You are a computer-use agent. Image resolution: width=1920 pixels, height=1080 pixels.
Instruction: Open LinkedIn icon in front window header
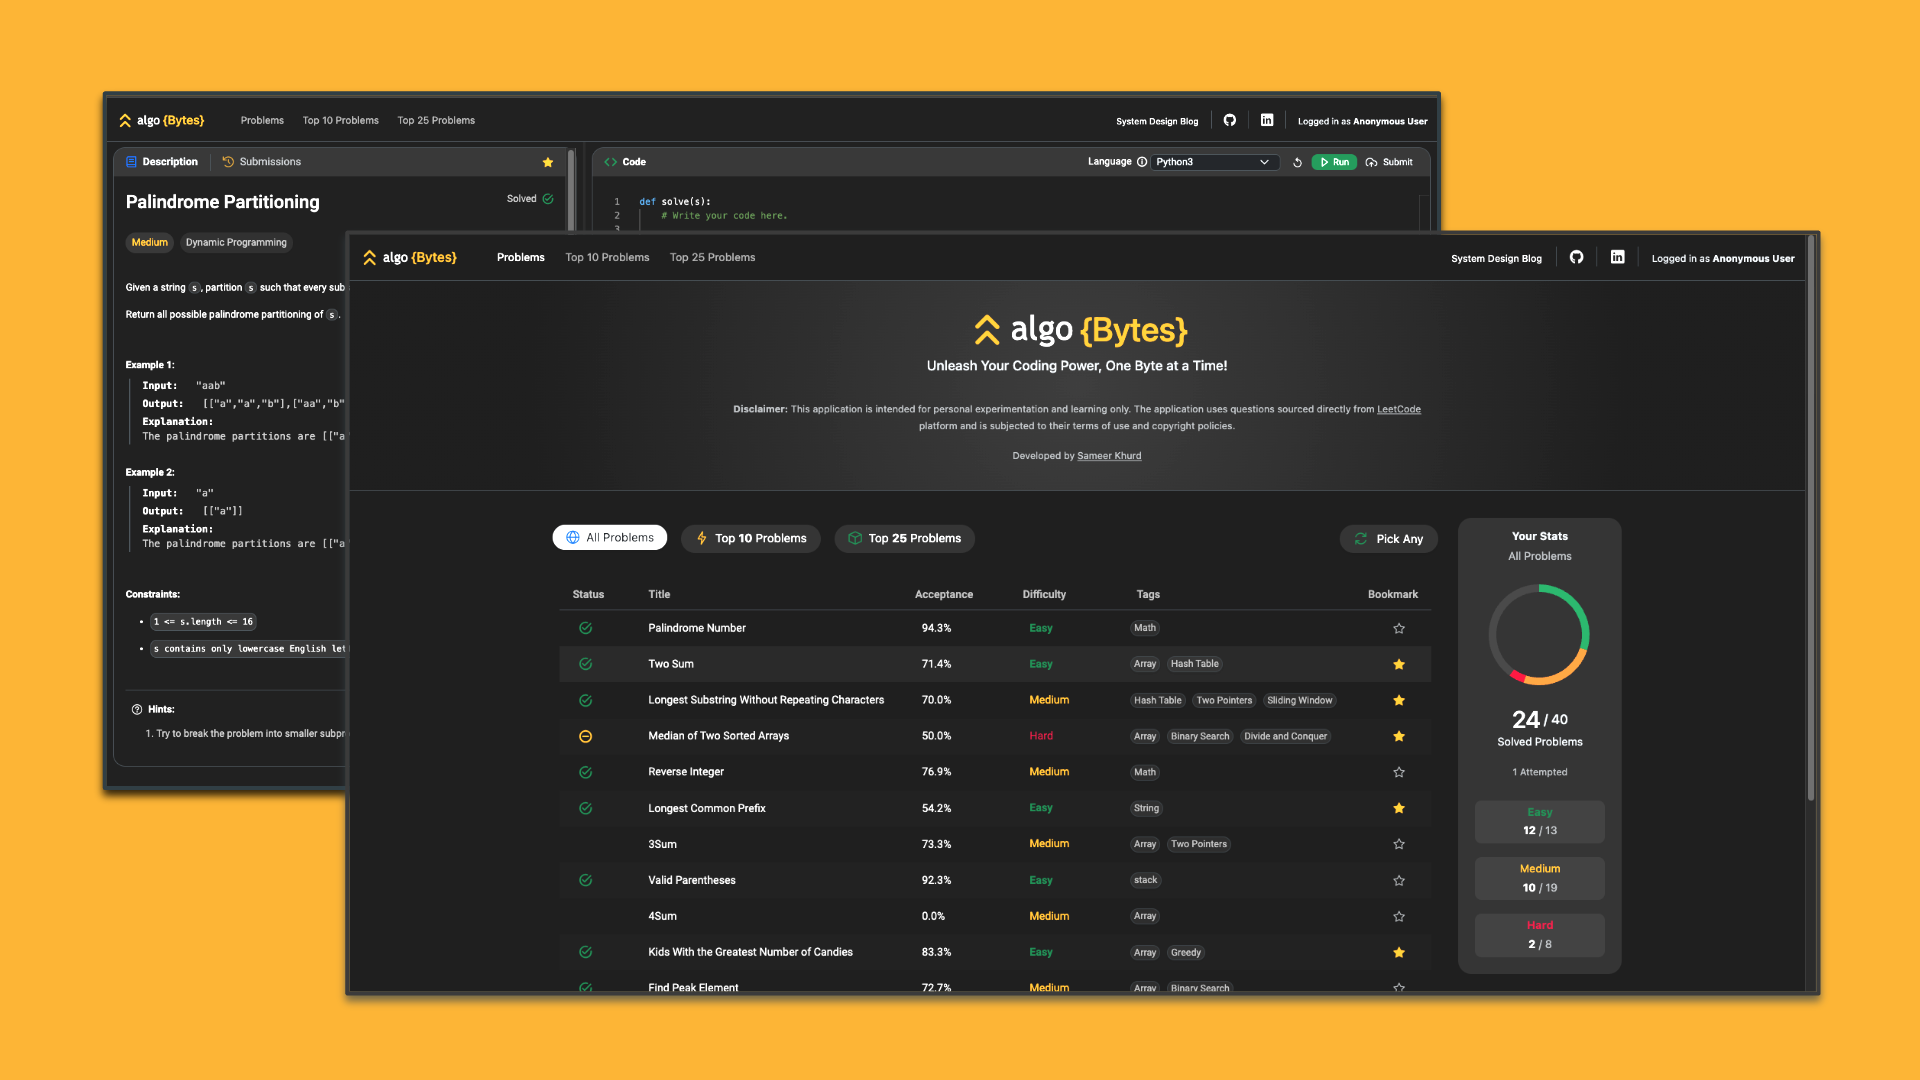(1617, 257)
